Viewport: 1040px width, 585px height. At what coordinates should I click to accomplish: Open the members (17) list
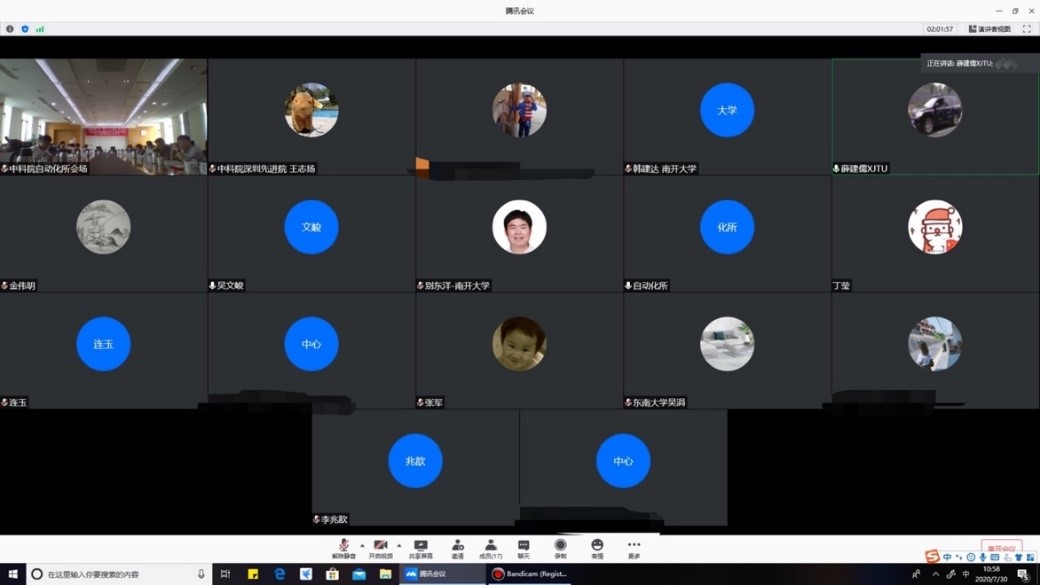pos(490,548)
